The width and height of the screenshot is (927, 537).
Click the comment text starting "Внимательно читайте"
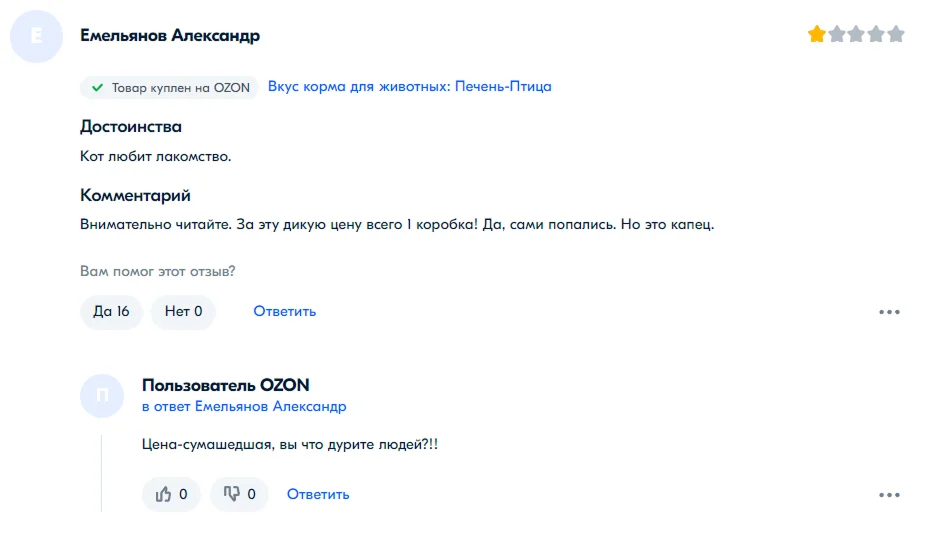pyautogui.click(x=397, y=224)
